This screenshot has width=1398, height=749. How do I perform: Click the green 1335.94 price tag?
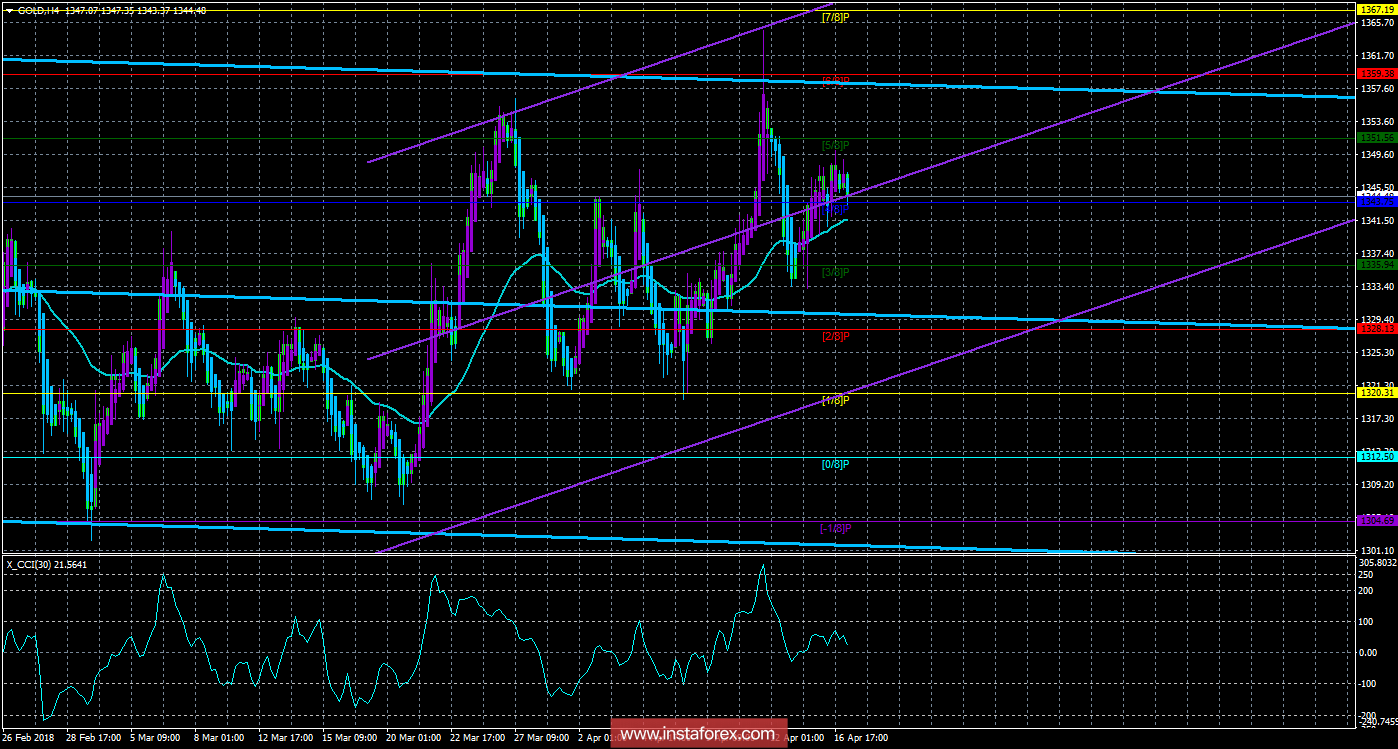(1376, 265)
